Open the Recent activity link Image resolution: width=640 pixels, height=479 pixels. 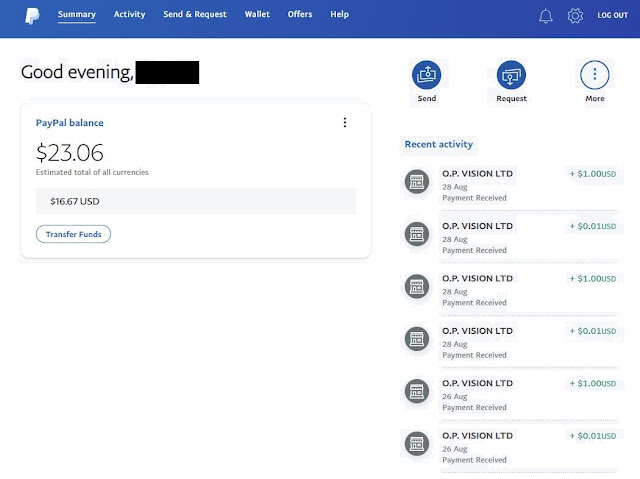[x=439, y=144]
